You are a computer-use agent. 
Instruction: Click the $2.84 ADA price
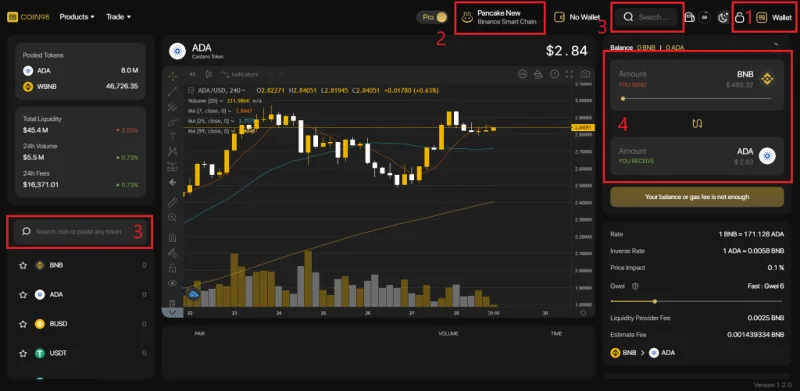(x=566, y=51)
